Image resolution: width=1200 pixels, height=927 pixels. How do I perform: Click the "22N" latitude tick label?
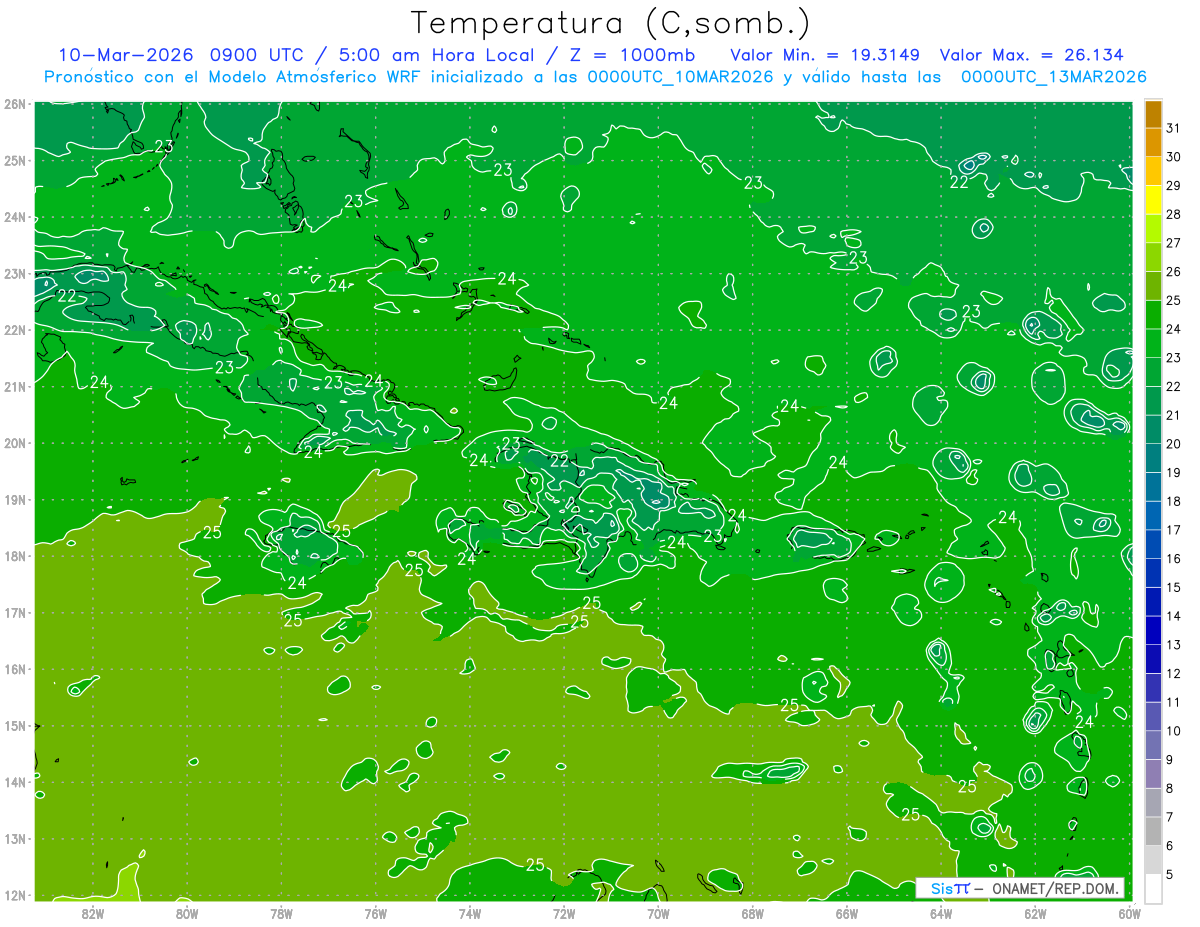pyautogui.click(x=14, y=330)
